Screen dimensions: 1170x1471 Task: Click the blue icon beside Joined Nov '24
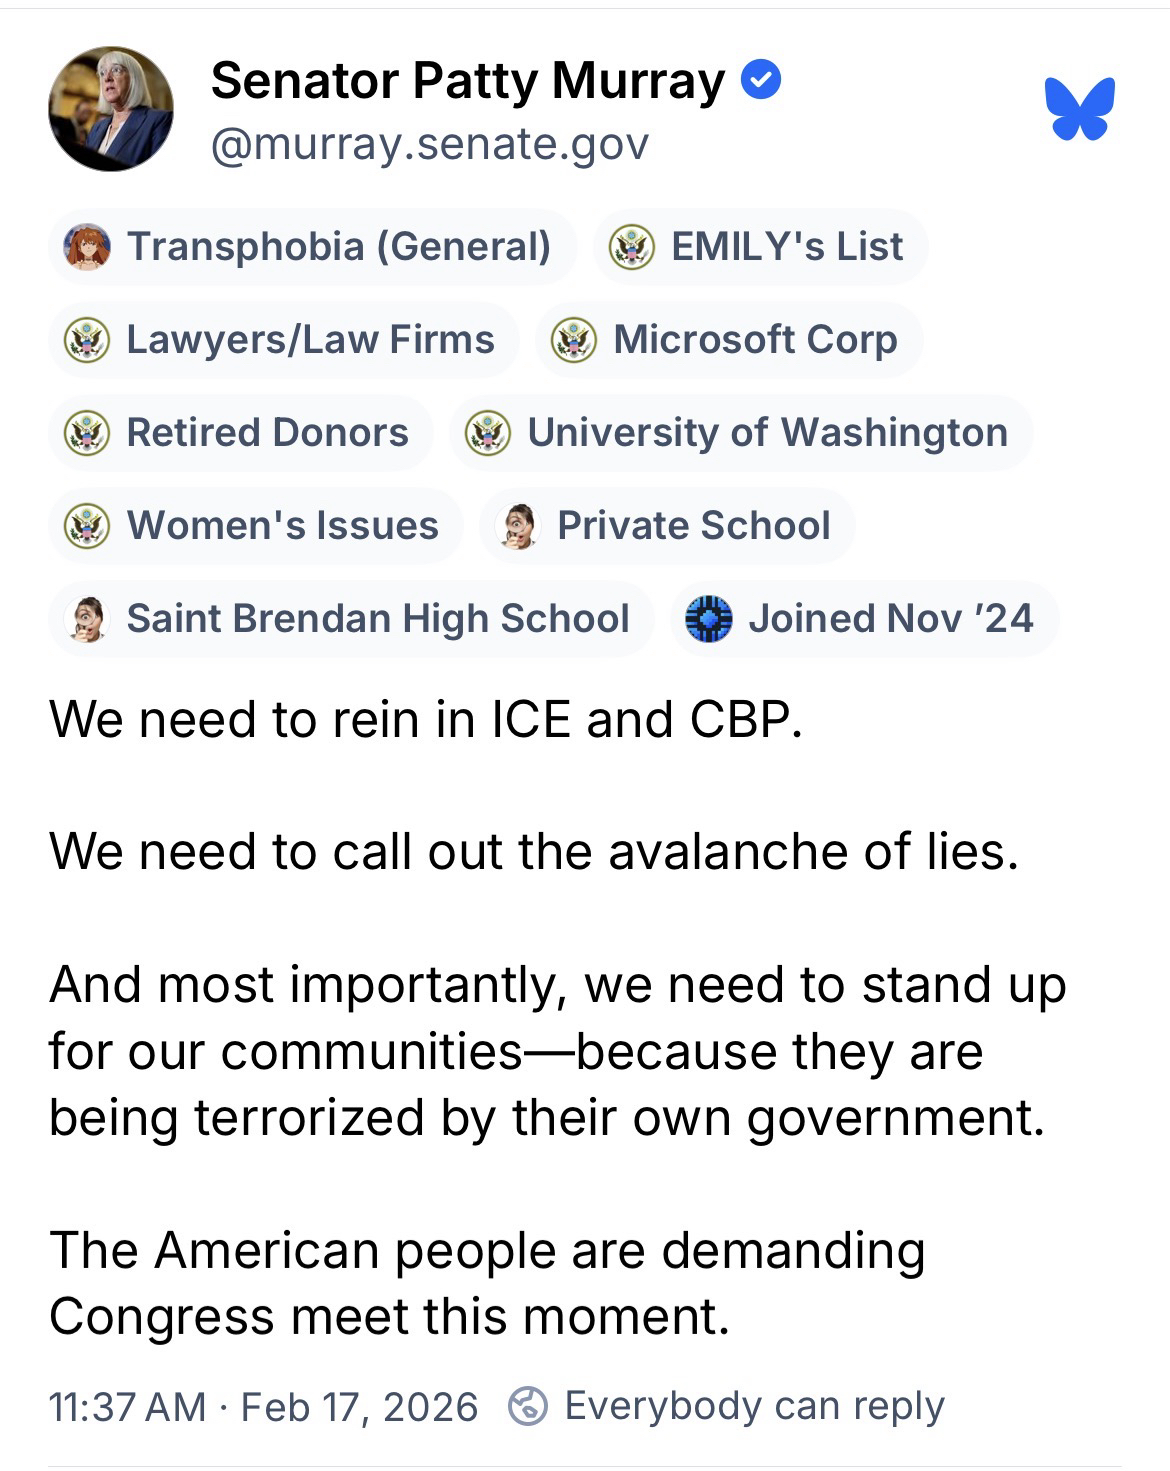(x=708, y=619)
